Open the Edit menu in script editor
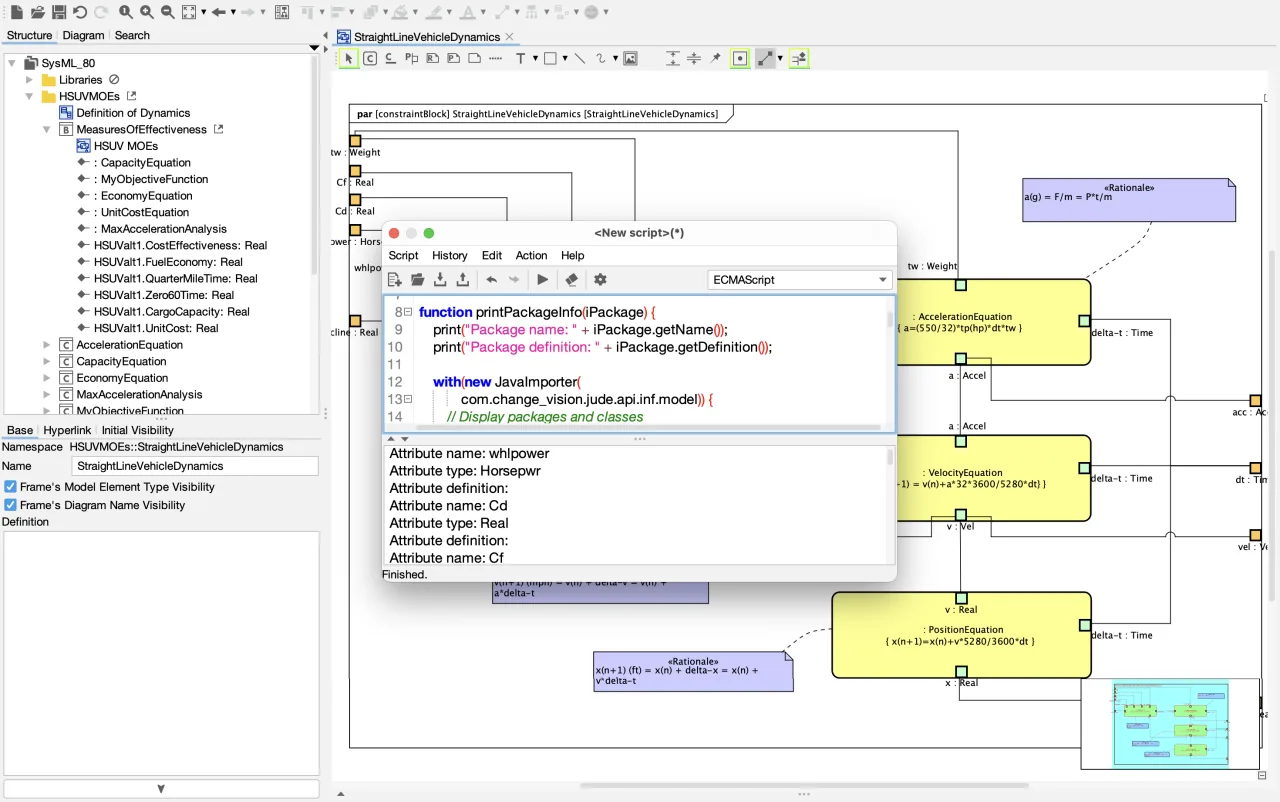 coord(492,255)
